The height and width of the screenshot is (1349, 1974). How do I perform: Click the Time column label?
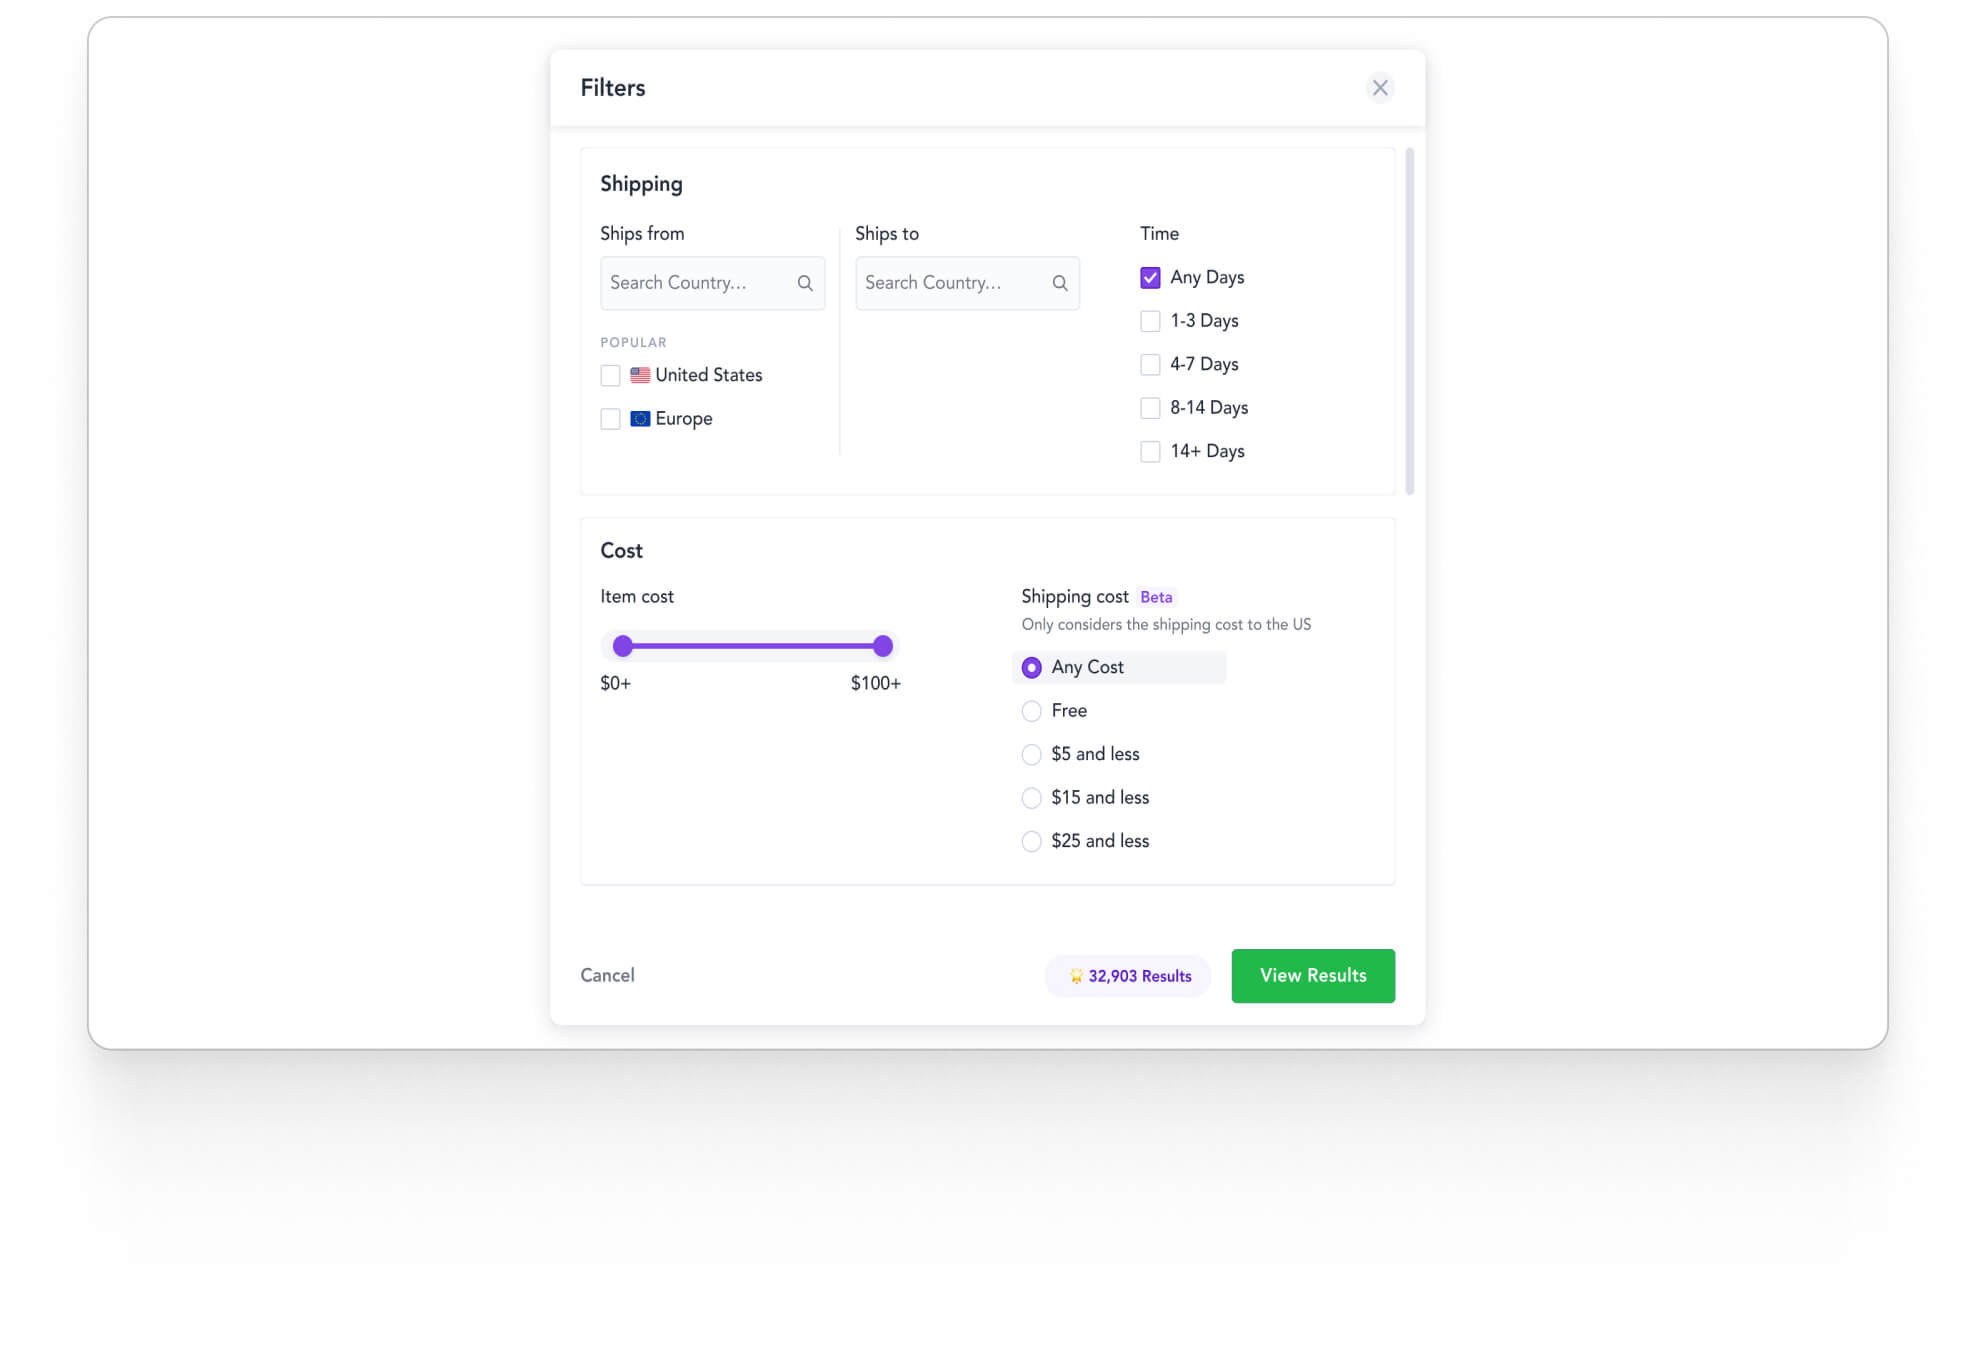(1159, 233)
